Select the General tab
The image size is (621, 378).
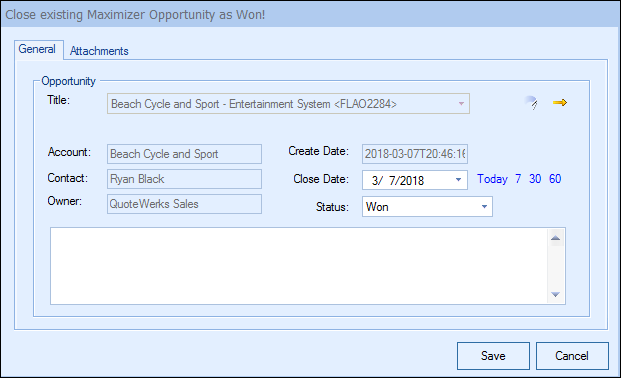pyautogui.click(x=37, y=49)
